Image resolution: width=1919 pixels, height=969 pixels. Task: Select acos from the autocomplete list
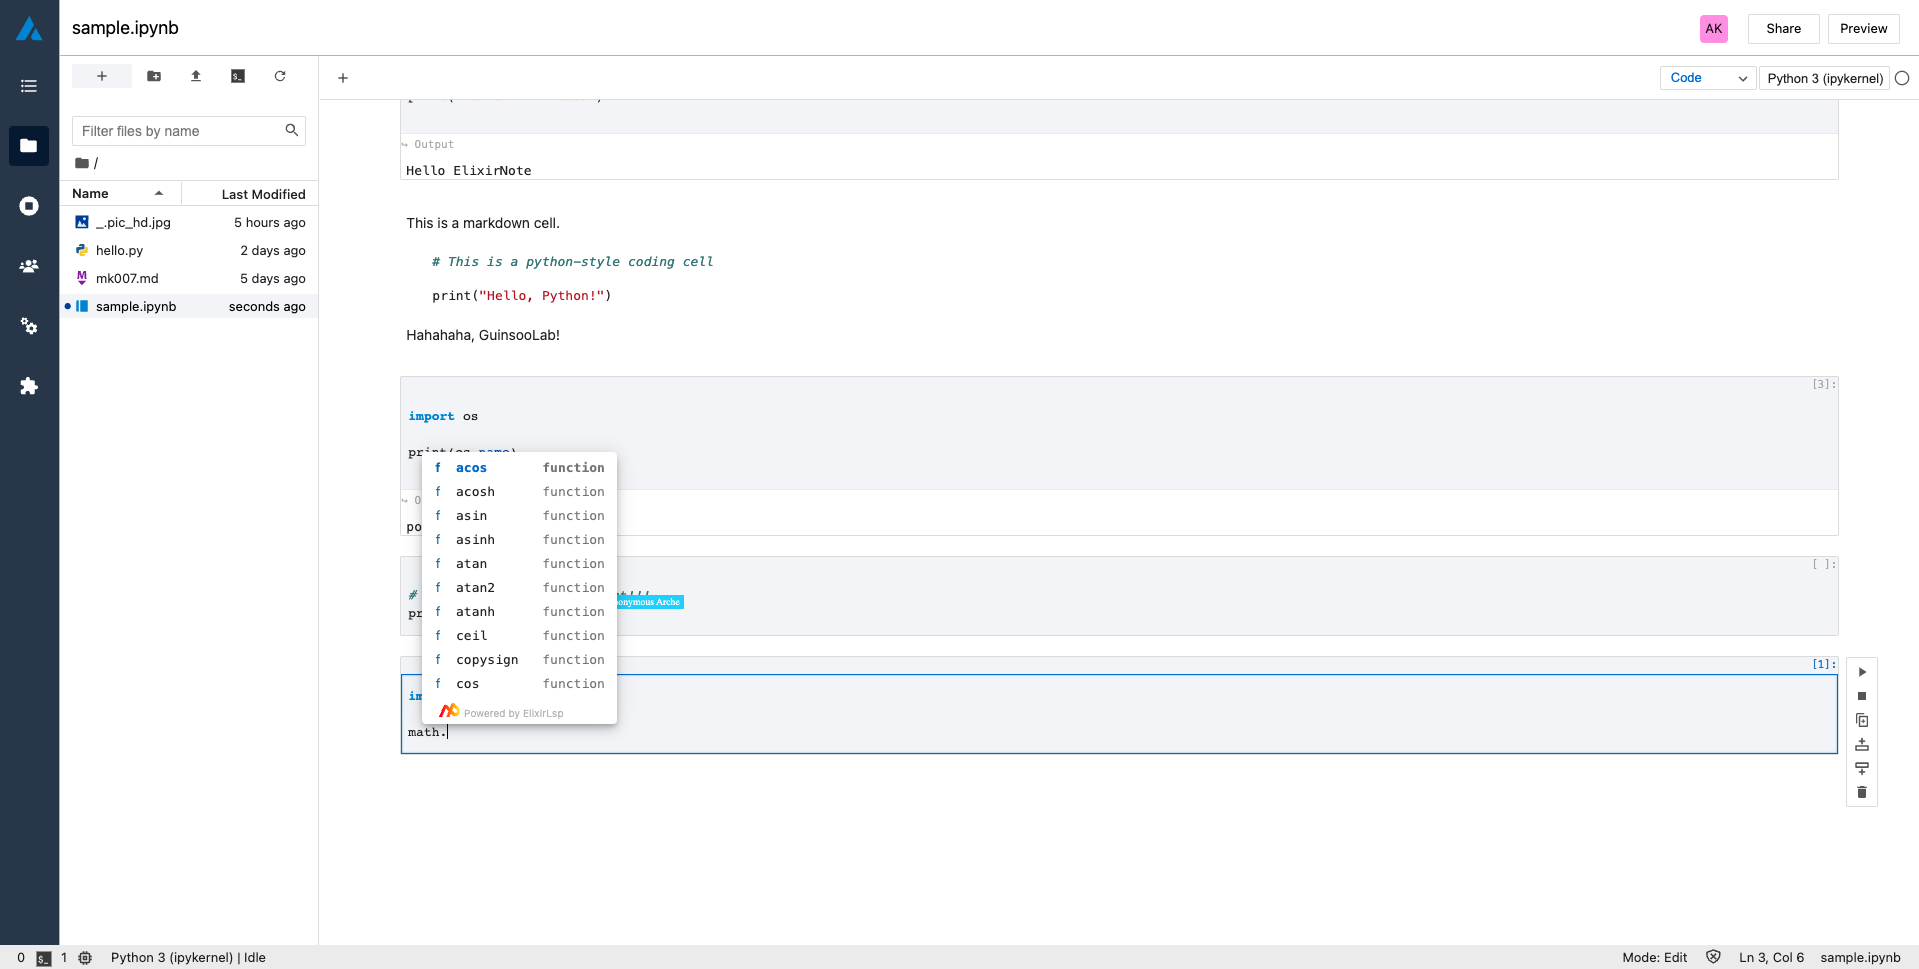[519, 468]
